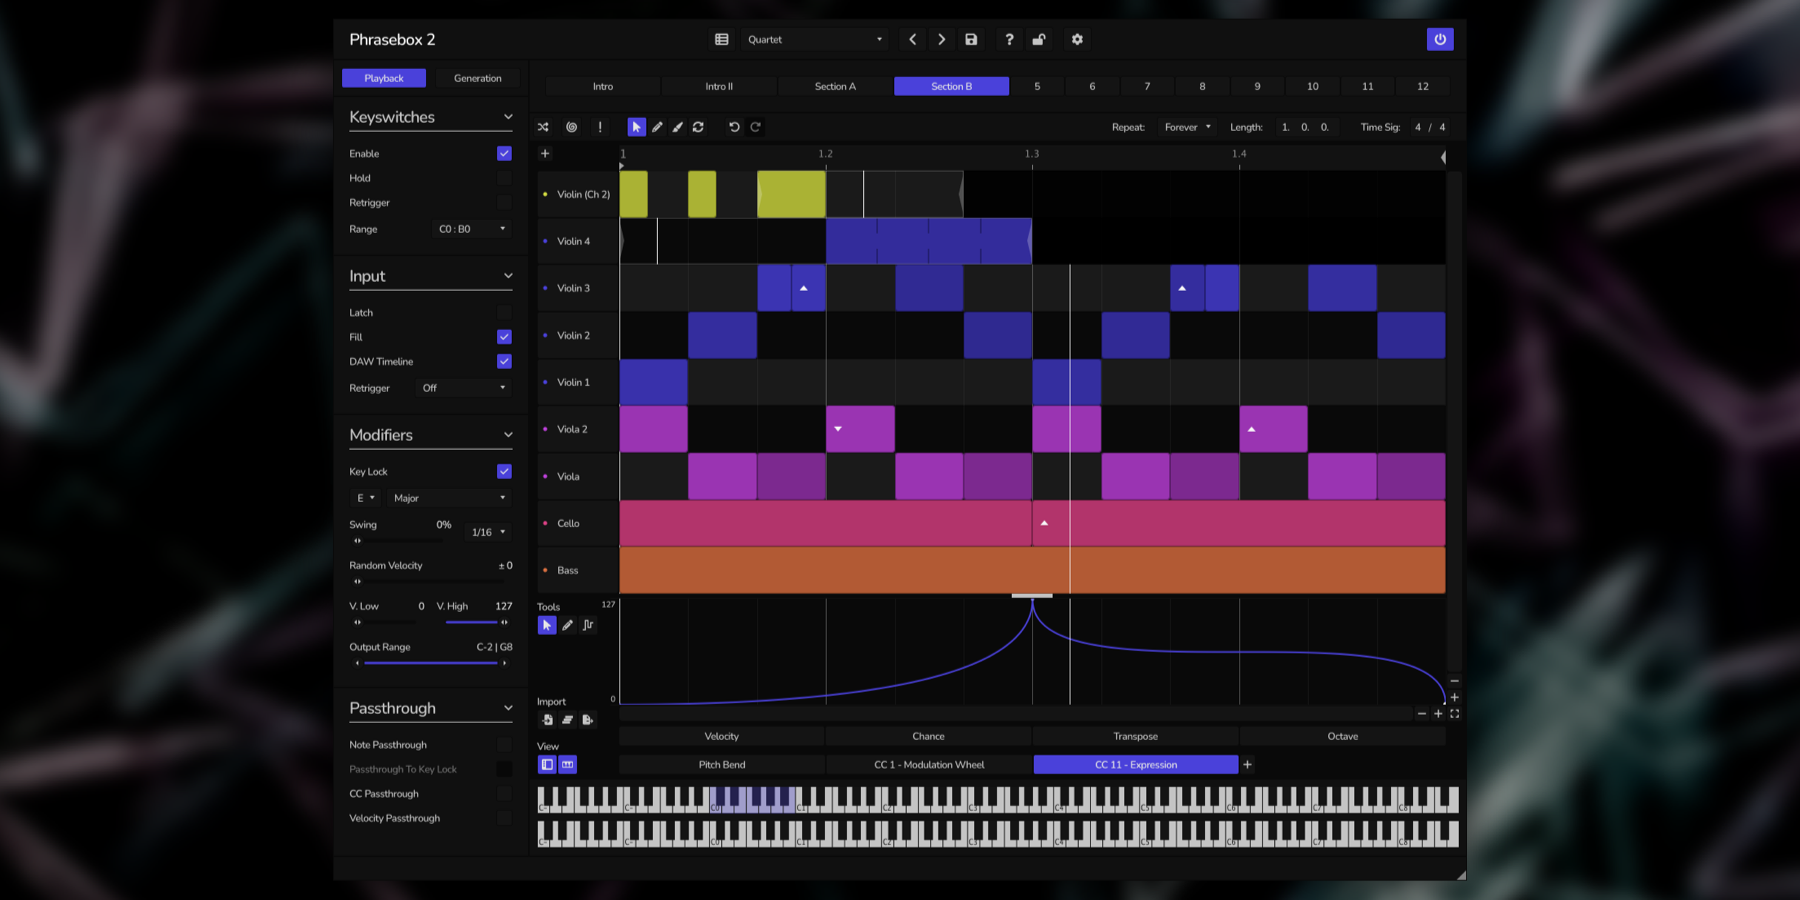Screen dimensions: 1800x900
Task: Select the Intro II pattern tab
Action: (x=719, y=86)
